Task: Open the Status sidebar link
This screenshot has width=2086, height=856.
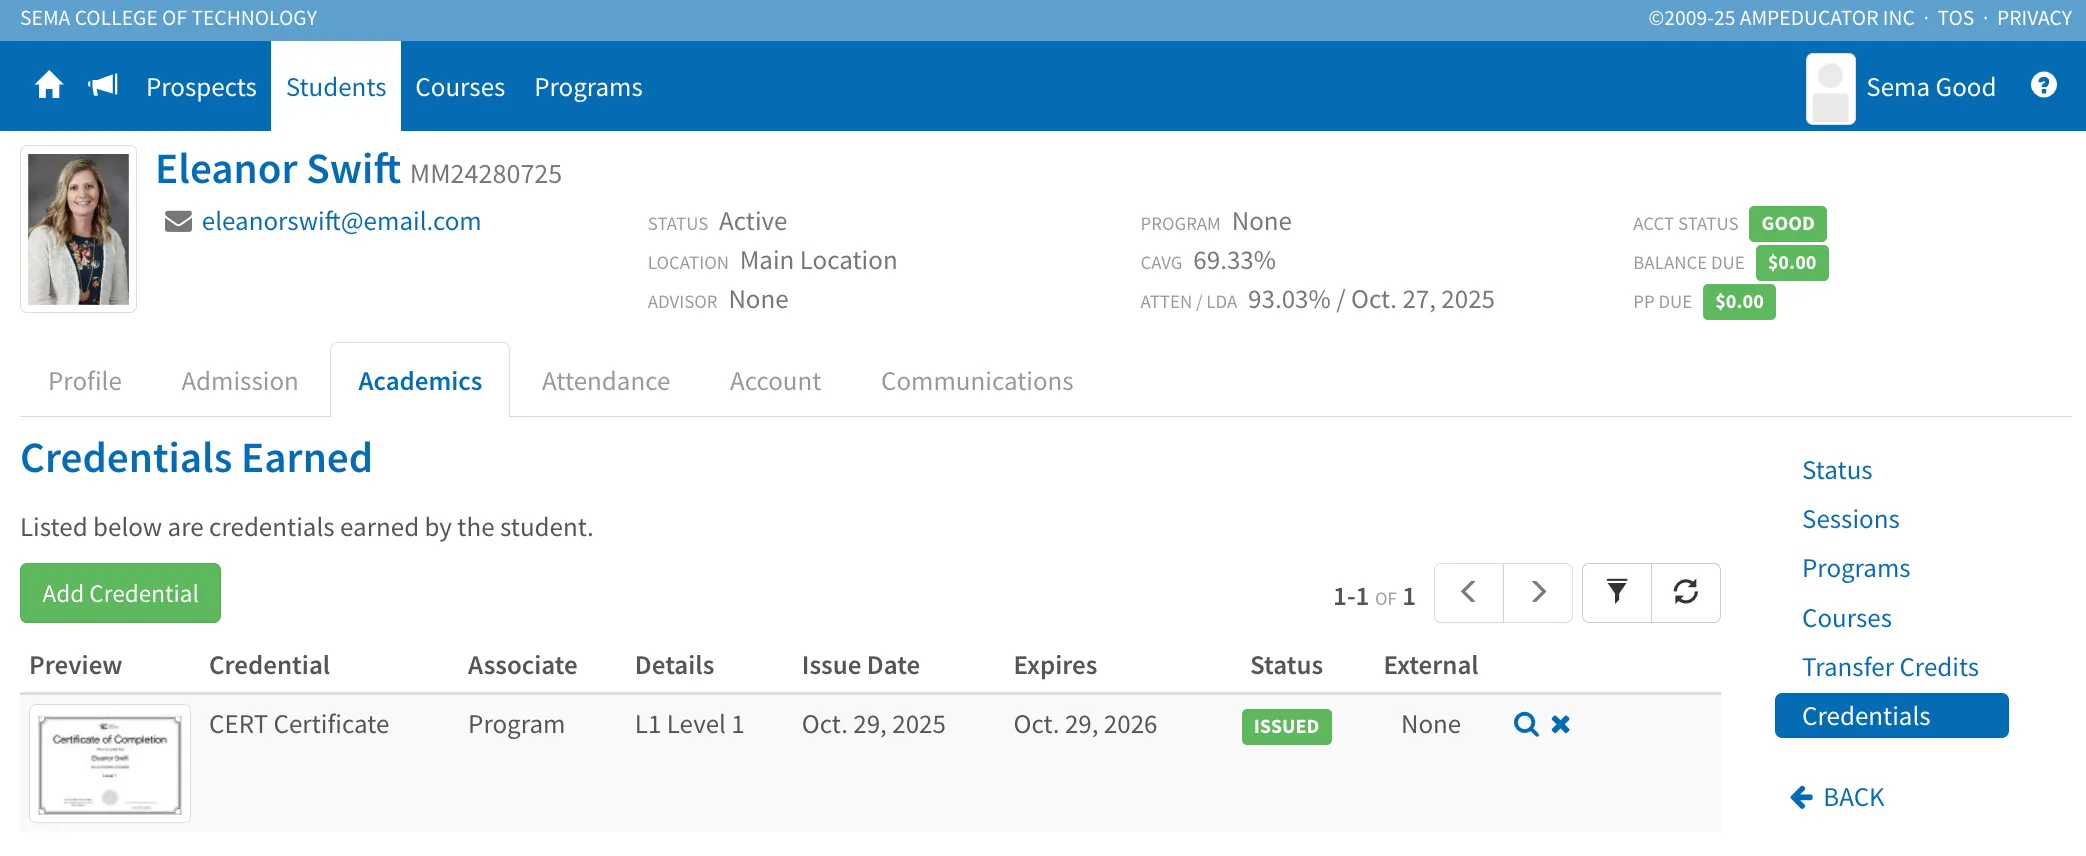Action: pyautogui.click(x=1837, y=470)
